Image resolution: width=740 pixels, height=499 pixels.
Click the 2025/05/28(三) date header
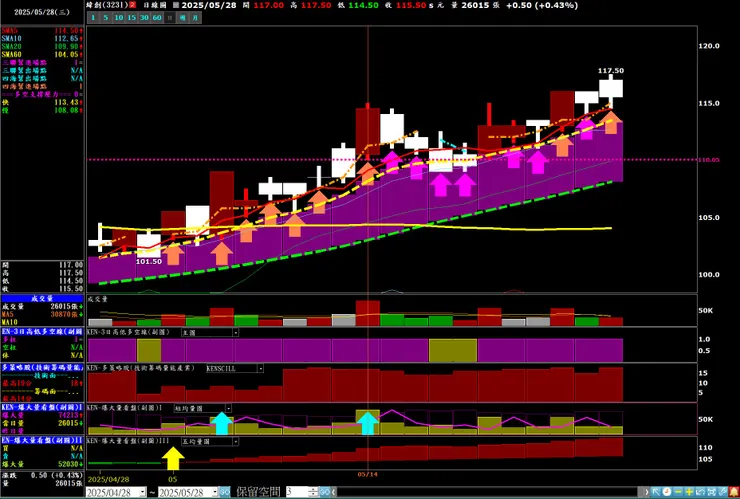(42, 12)
